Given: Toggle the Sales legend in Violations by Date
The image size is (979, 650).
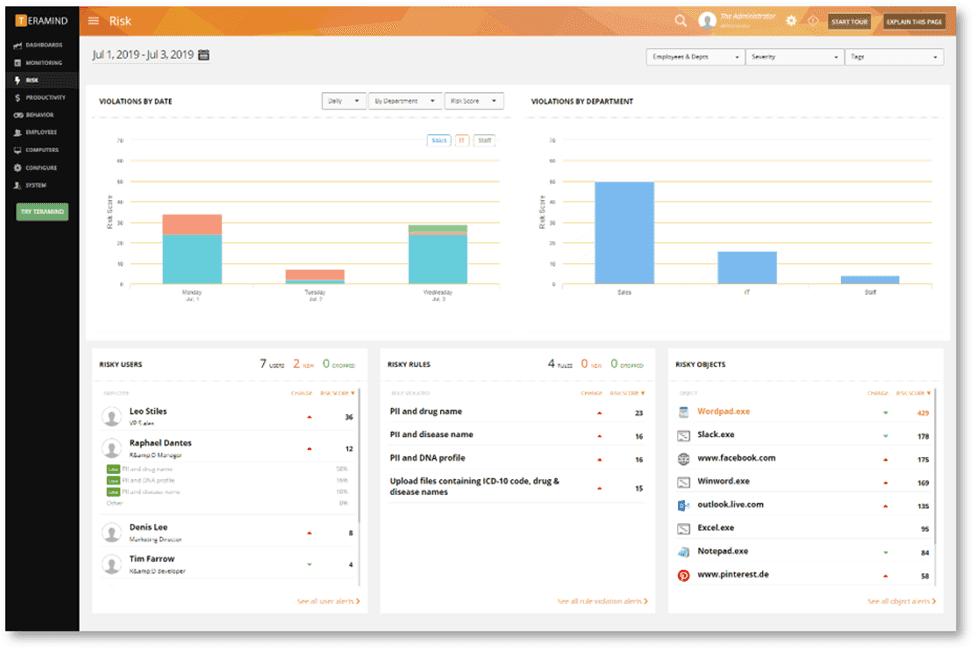Looking at the screenshot, I should [439, 141].
